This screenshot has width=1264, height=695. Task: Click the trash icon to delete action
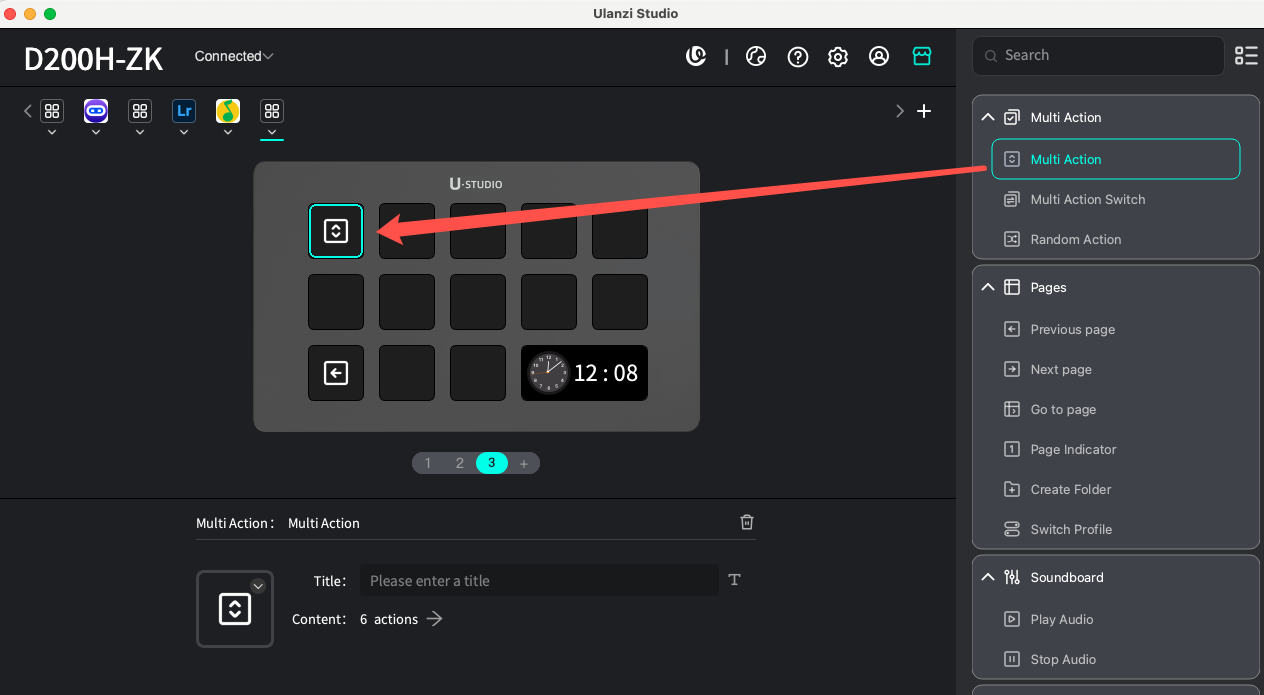[746, 522]
